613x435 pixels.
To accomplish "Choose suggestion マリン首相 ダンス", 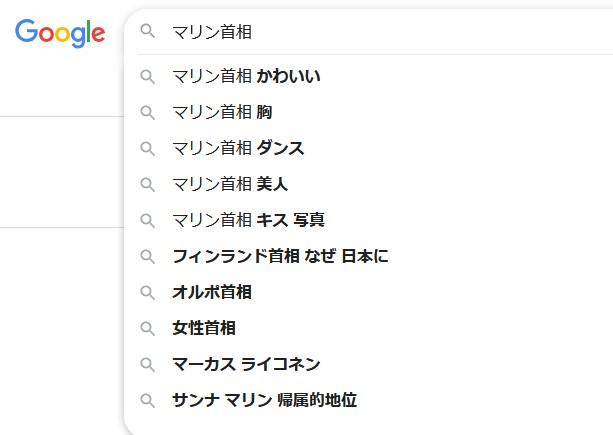I will tap(238, 148).
